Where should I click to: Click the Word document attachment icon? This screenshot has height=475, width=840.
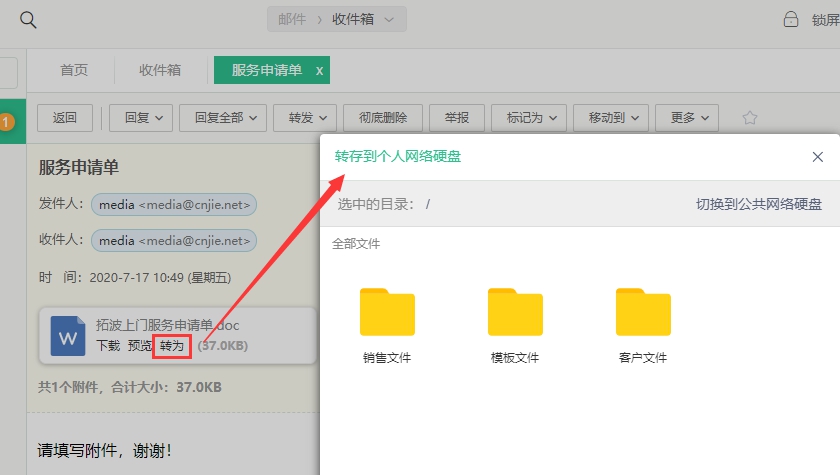pos(68,336)
